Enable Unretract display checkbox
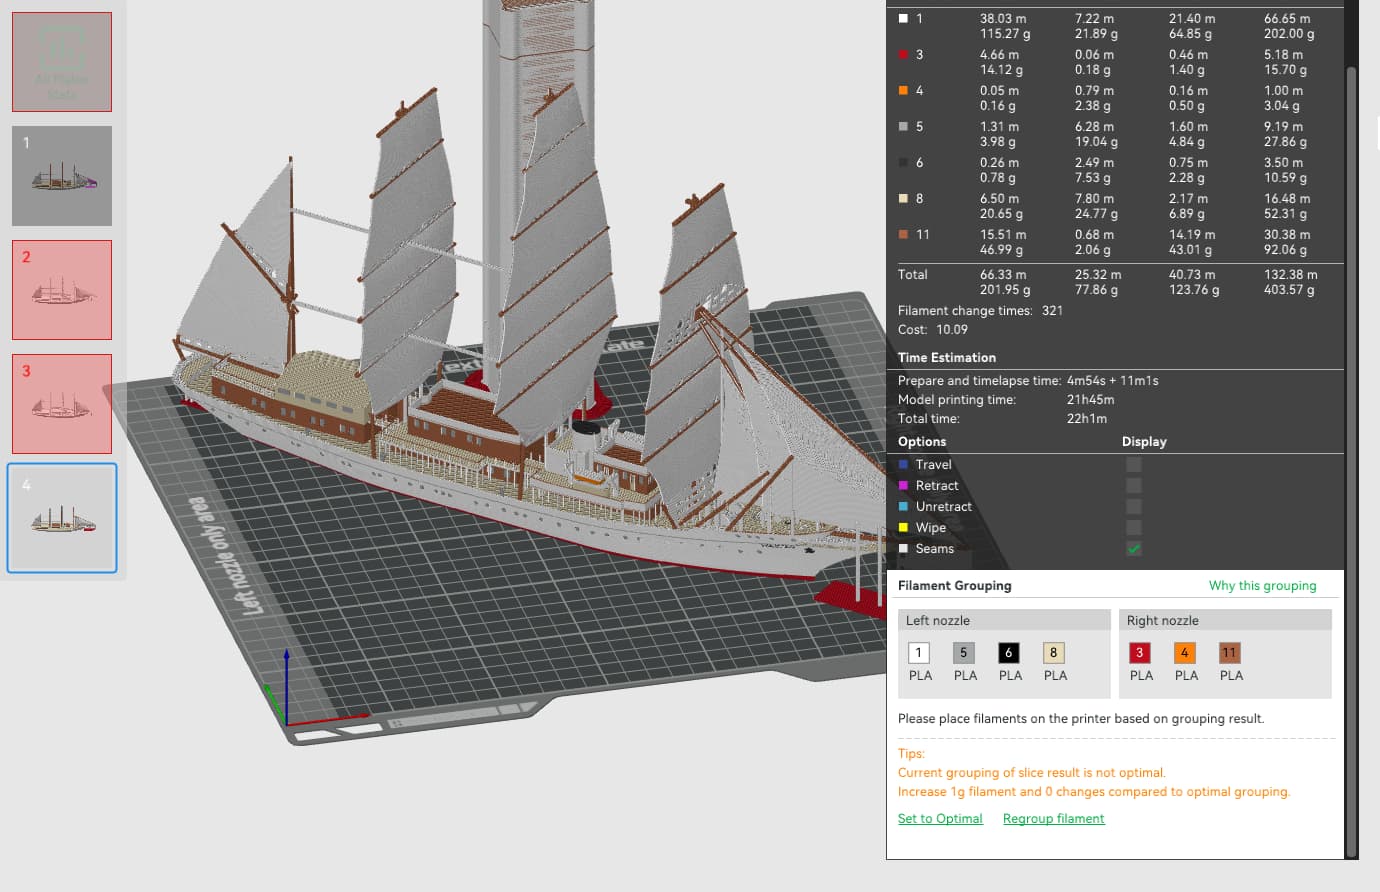 point(1133,506)
